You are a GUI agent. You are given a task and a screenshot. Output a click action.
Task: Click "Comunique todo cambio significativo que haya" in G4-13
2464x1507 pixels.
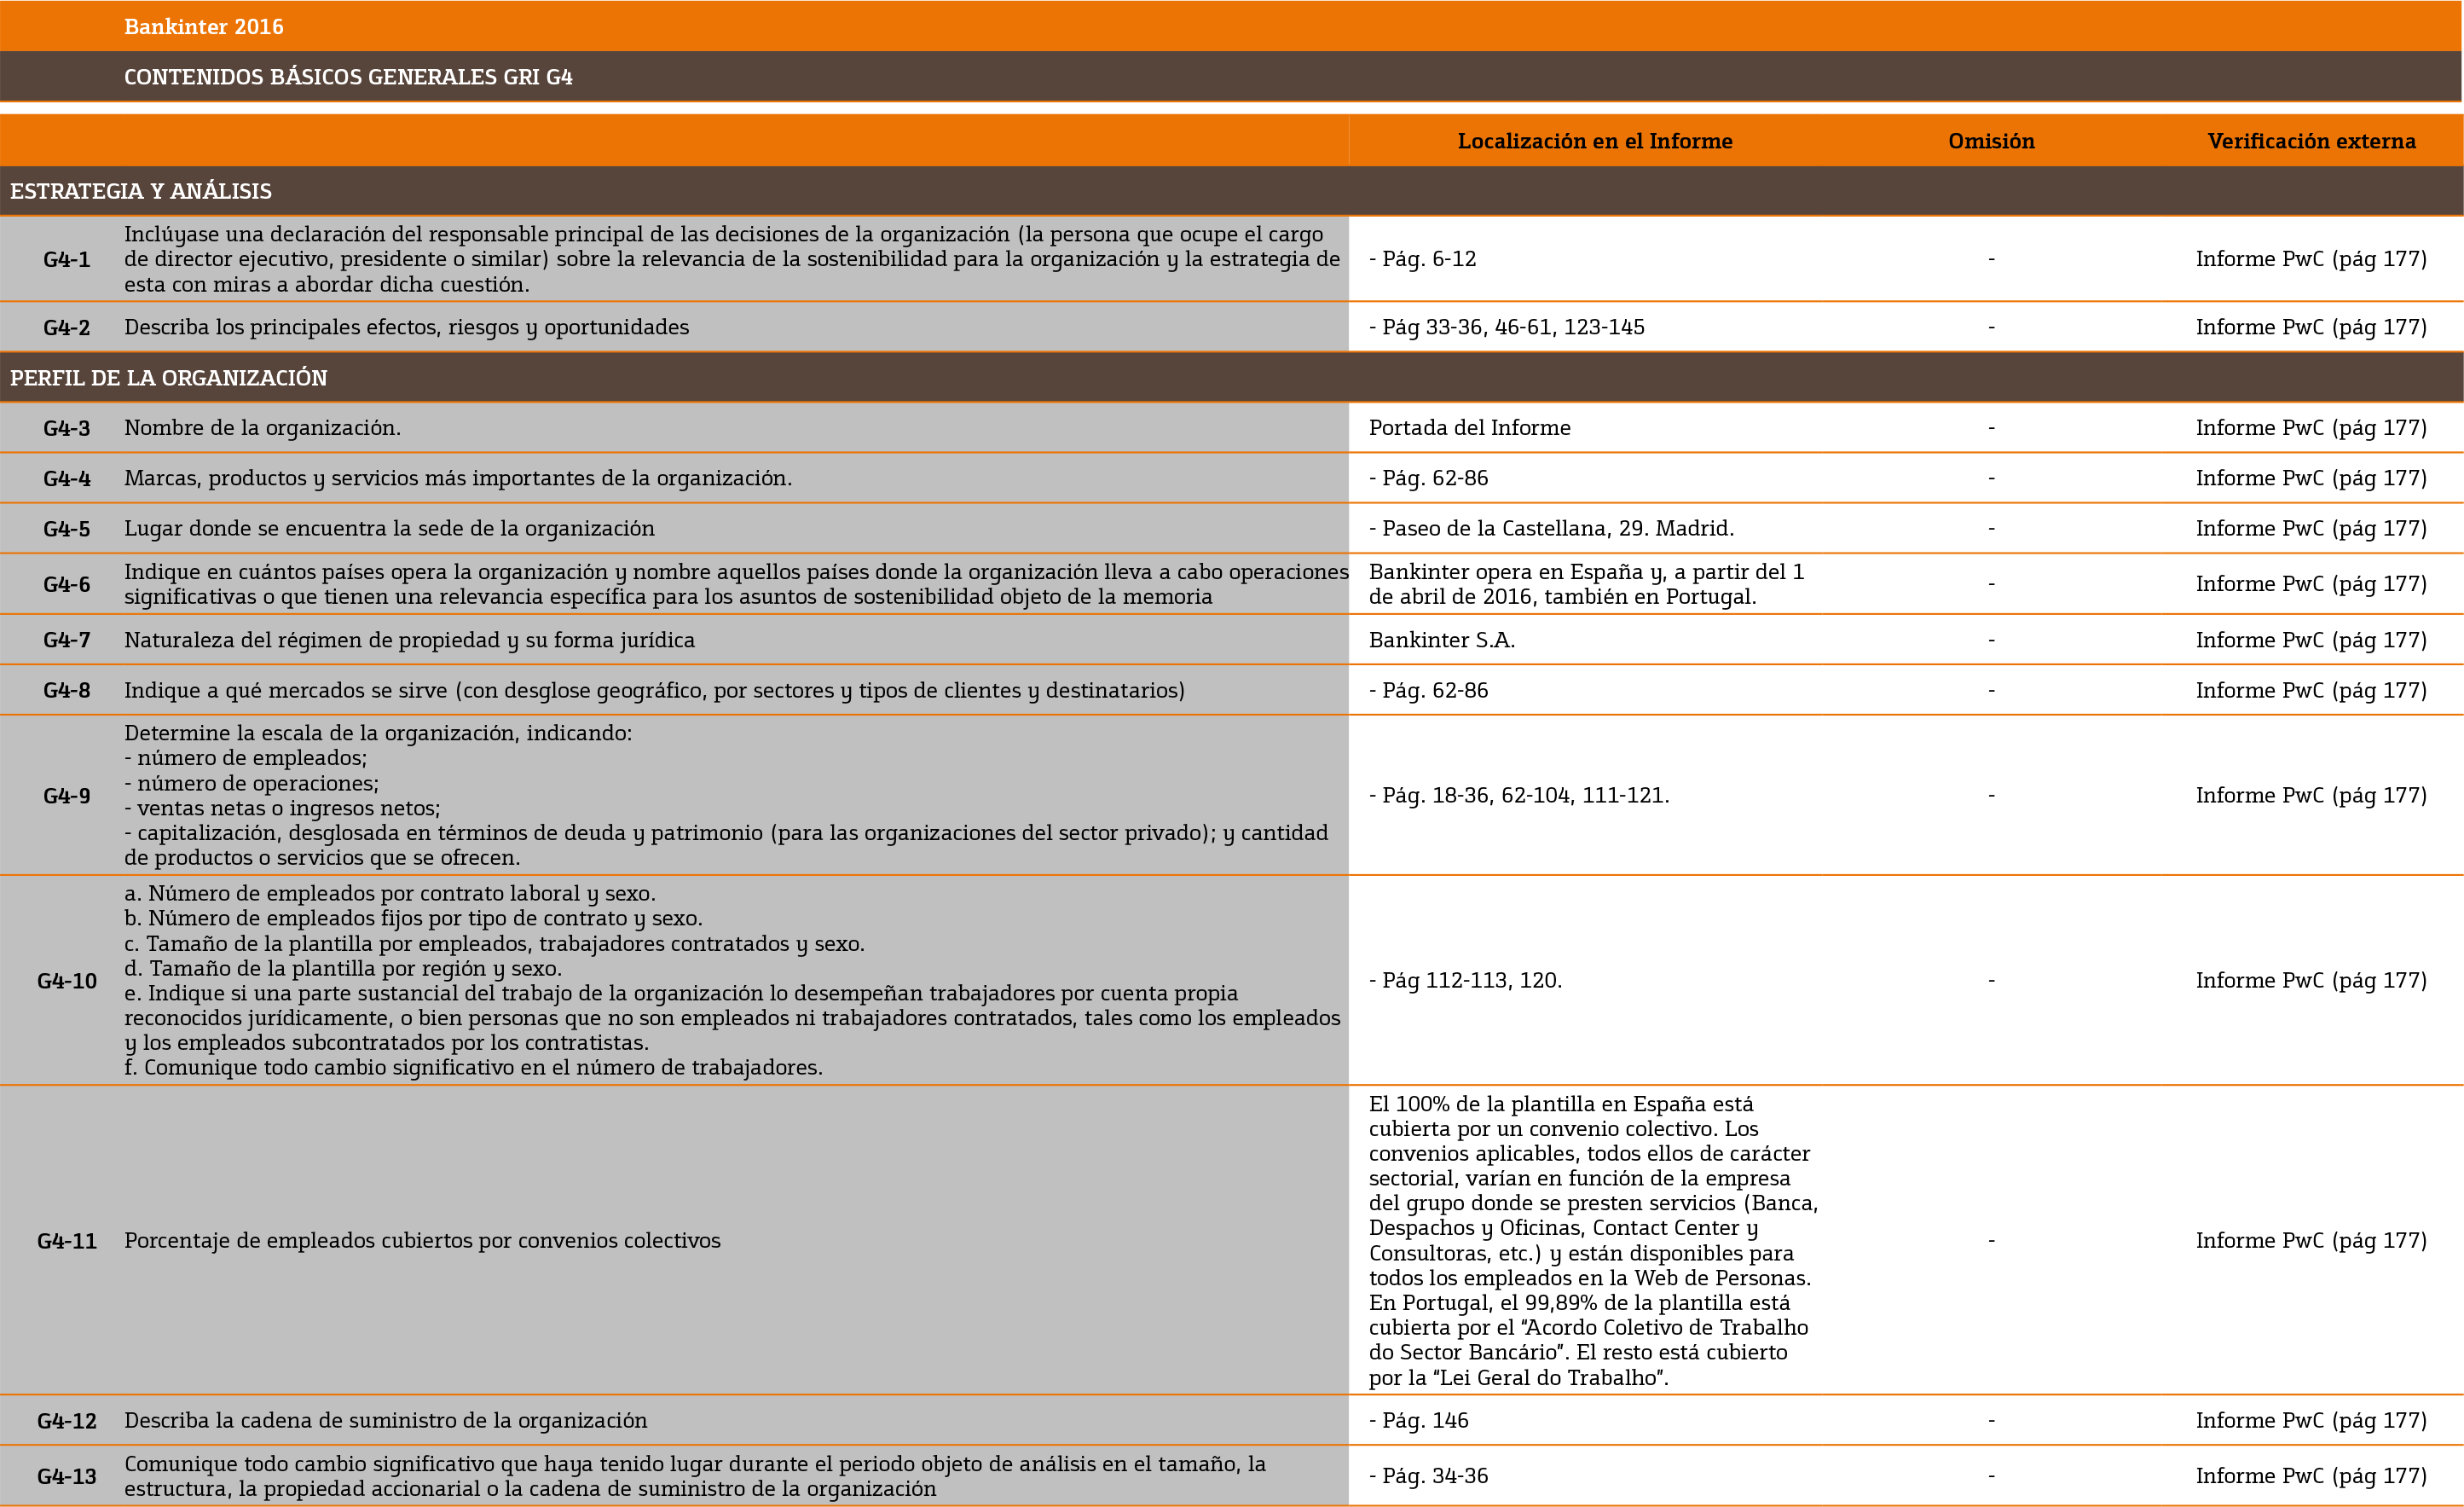(695, 1476)
